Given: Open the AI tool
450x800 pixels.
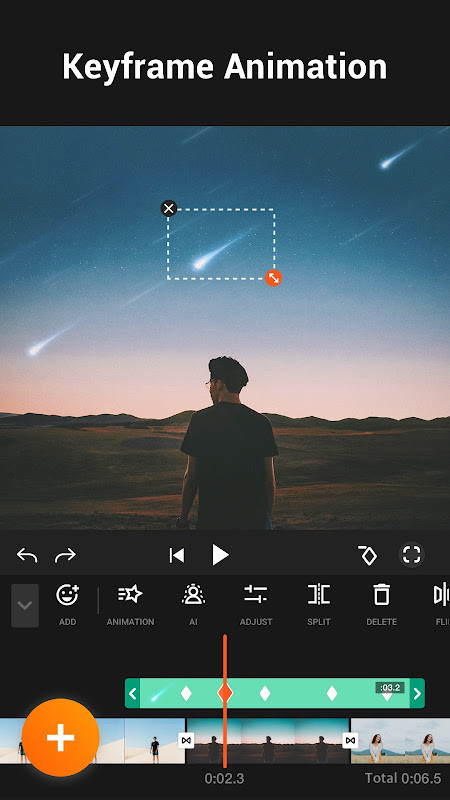Looking at the screenshot, I should pos(193,605).
